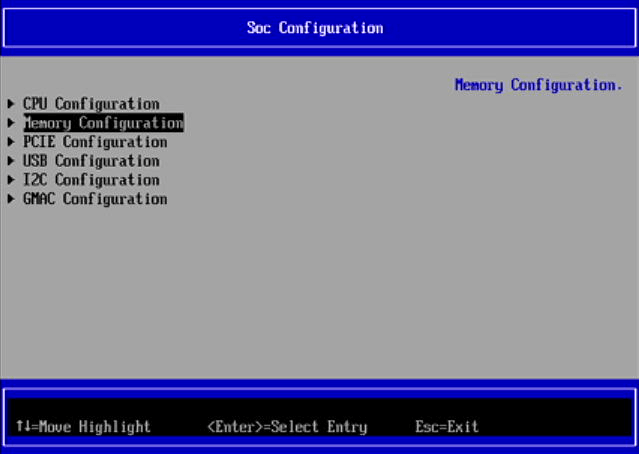Click the Soc Configuration title

pos(315,27)
